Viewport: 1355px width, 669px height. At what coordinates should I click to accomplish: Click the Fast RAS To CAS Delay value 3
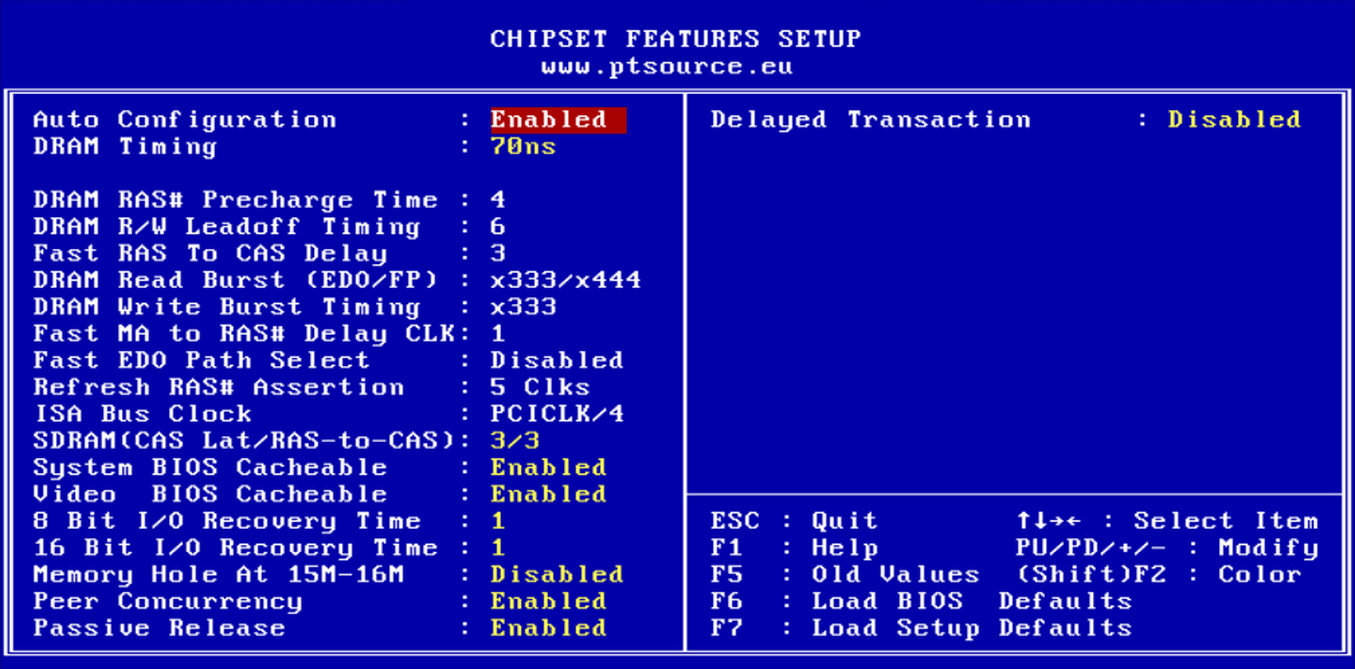[x=498, y=254]
